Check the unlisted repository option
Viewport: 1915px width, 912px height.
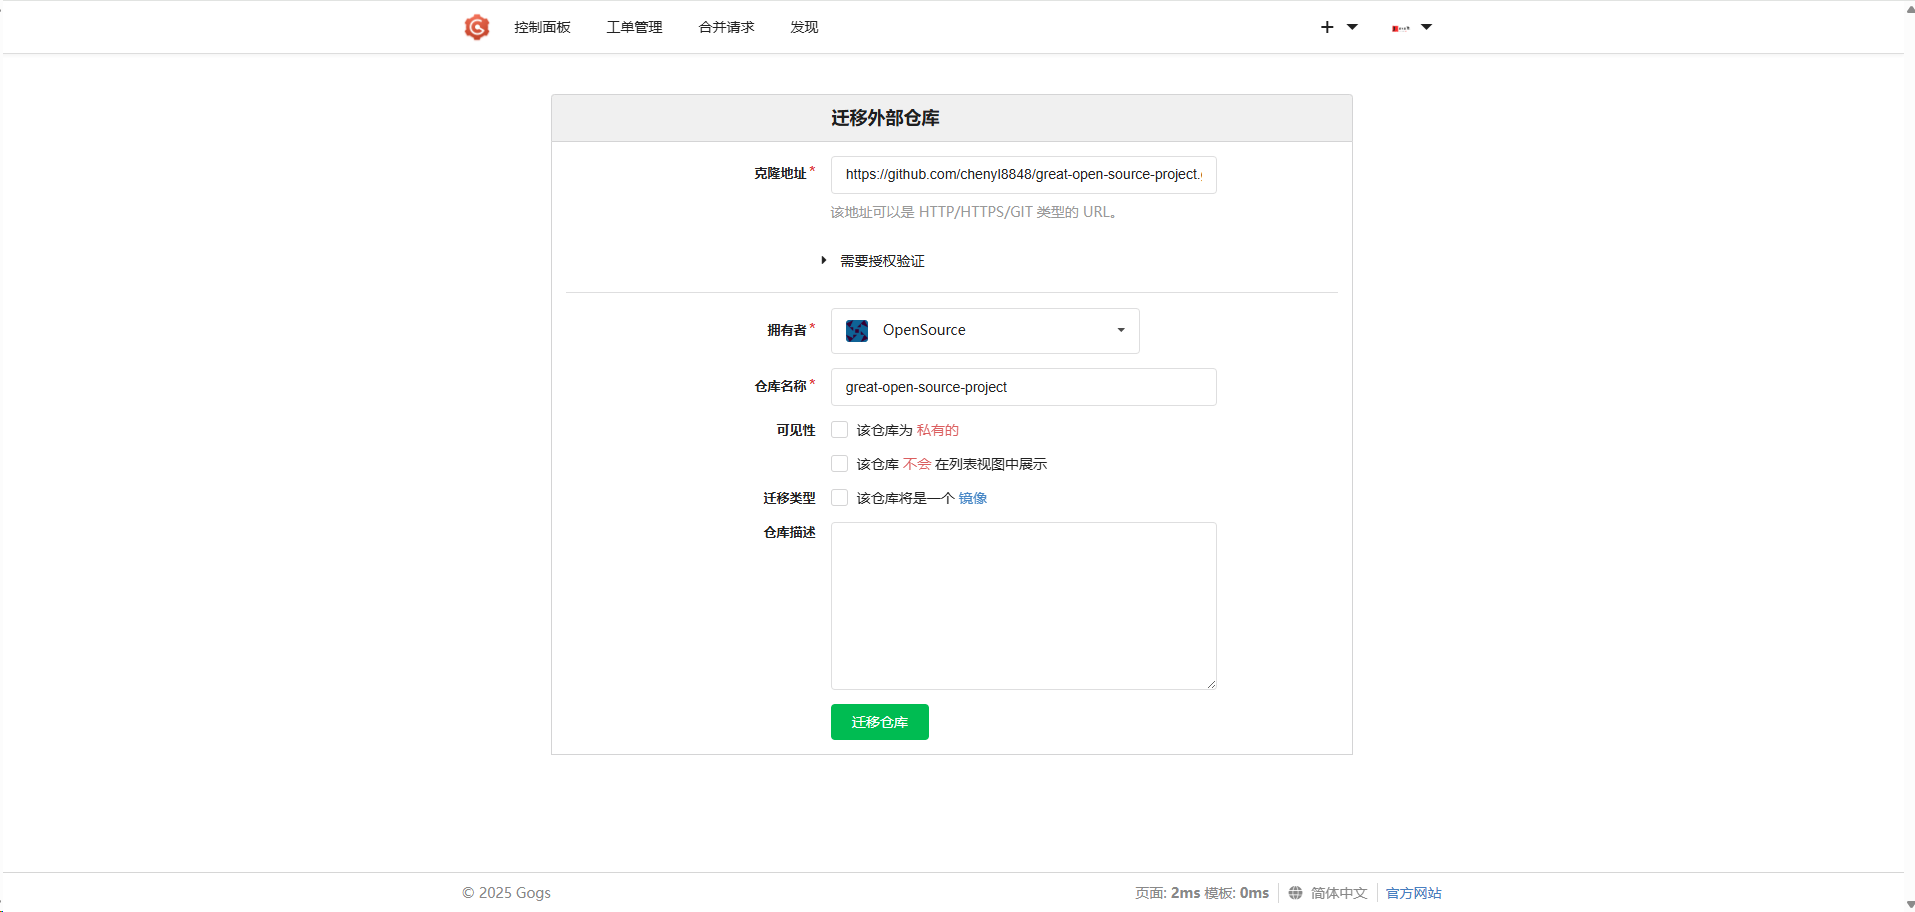840,464
